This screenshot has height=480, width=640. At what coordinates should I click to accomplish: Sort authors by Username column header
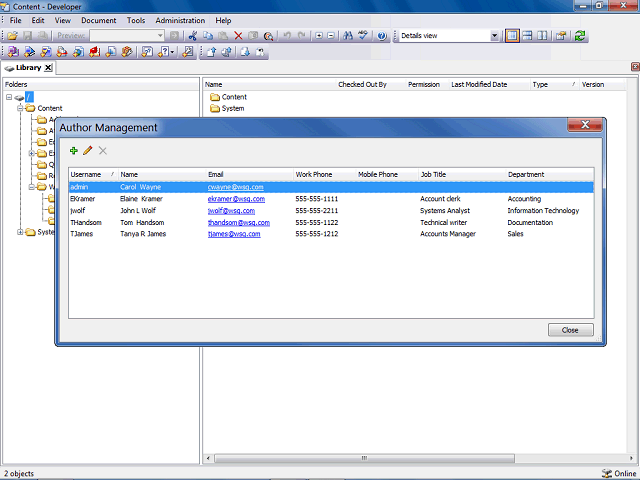[x=93, y=175]
